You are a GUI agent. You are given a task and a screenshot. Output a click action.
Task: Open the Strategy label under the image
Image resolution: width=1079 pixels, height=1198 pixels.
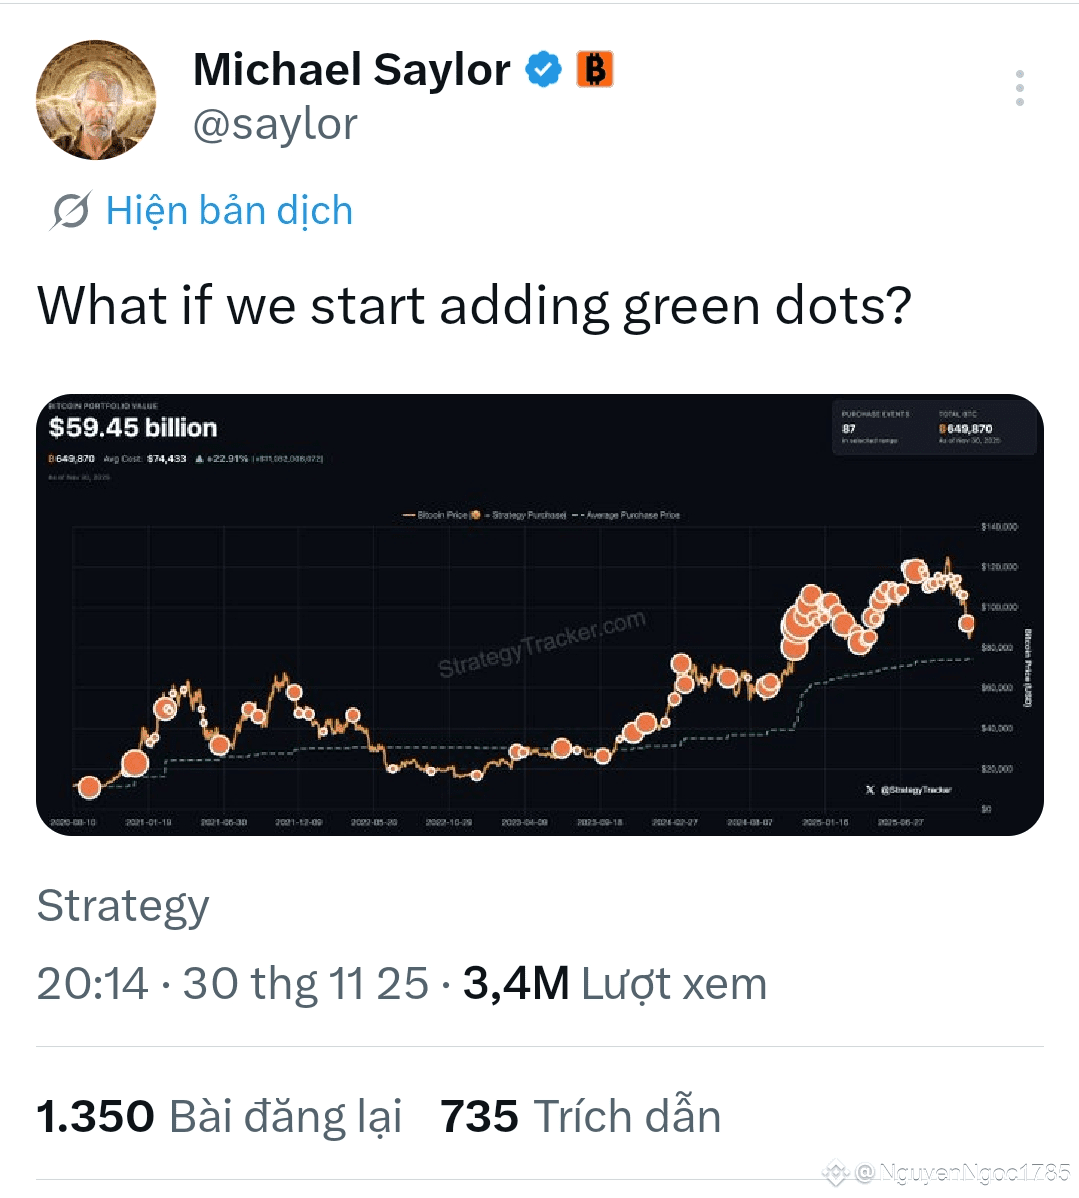click(x=123, y=907)
